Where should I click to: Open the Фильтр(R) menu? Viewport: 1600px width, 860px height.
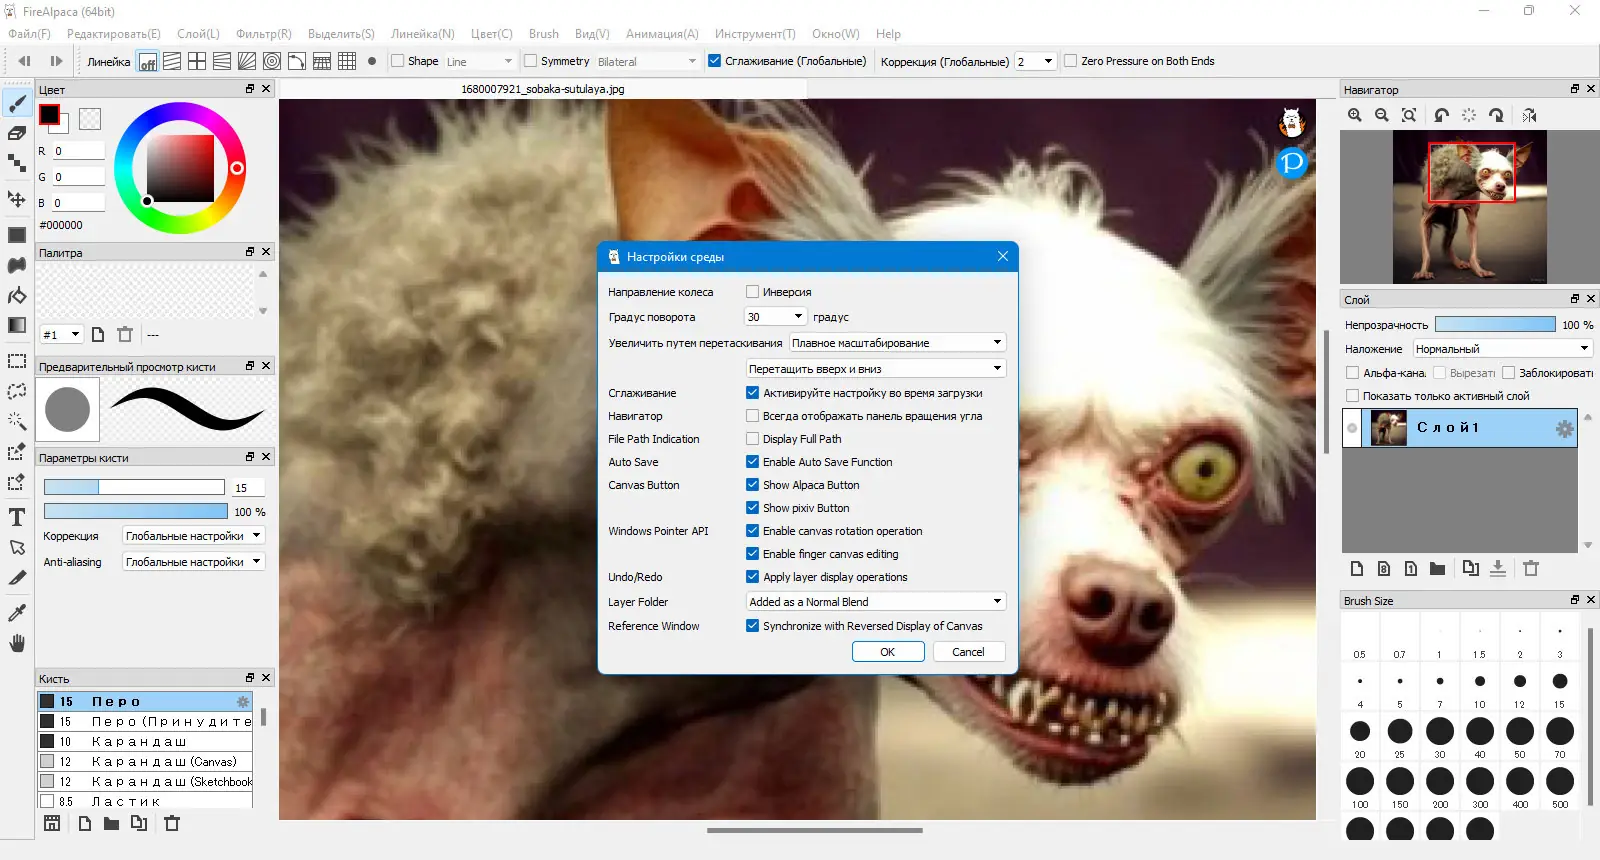click(x=264, y=34)
